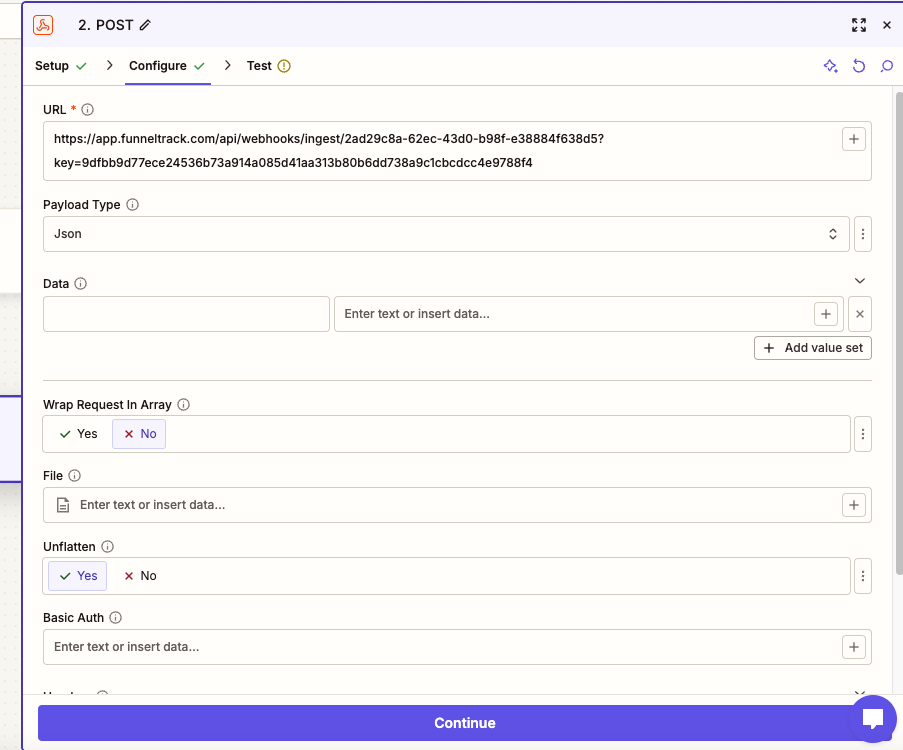The width and height of the screenshot is (903, 750).
Task: Set Unflatten to No
Action: coord(140,575)
